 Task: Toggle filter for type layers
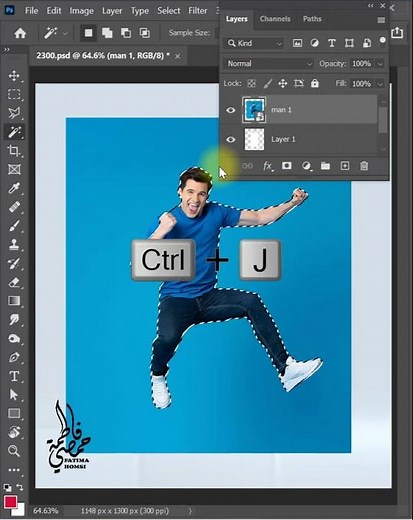point(332,43)
